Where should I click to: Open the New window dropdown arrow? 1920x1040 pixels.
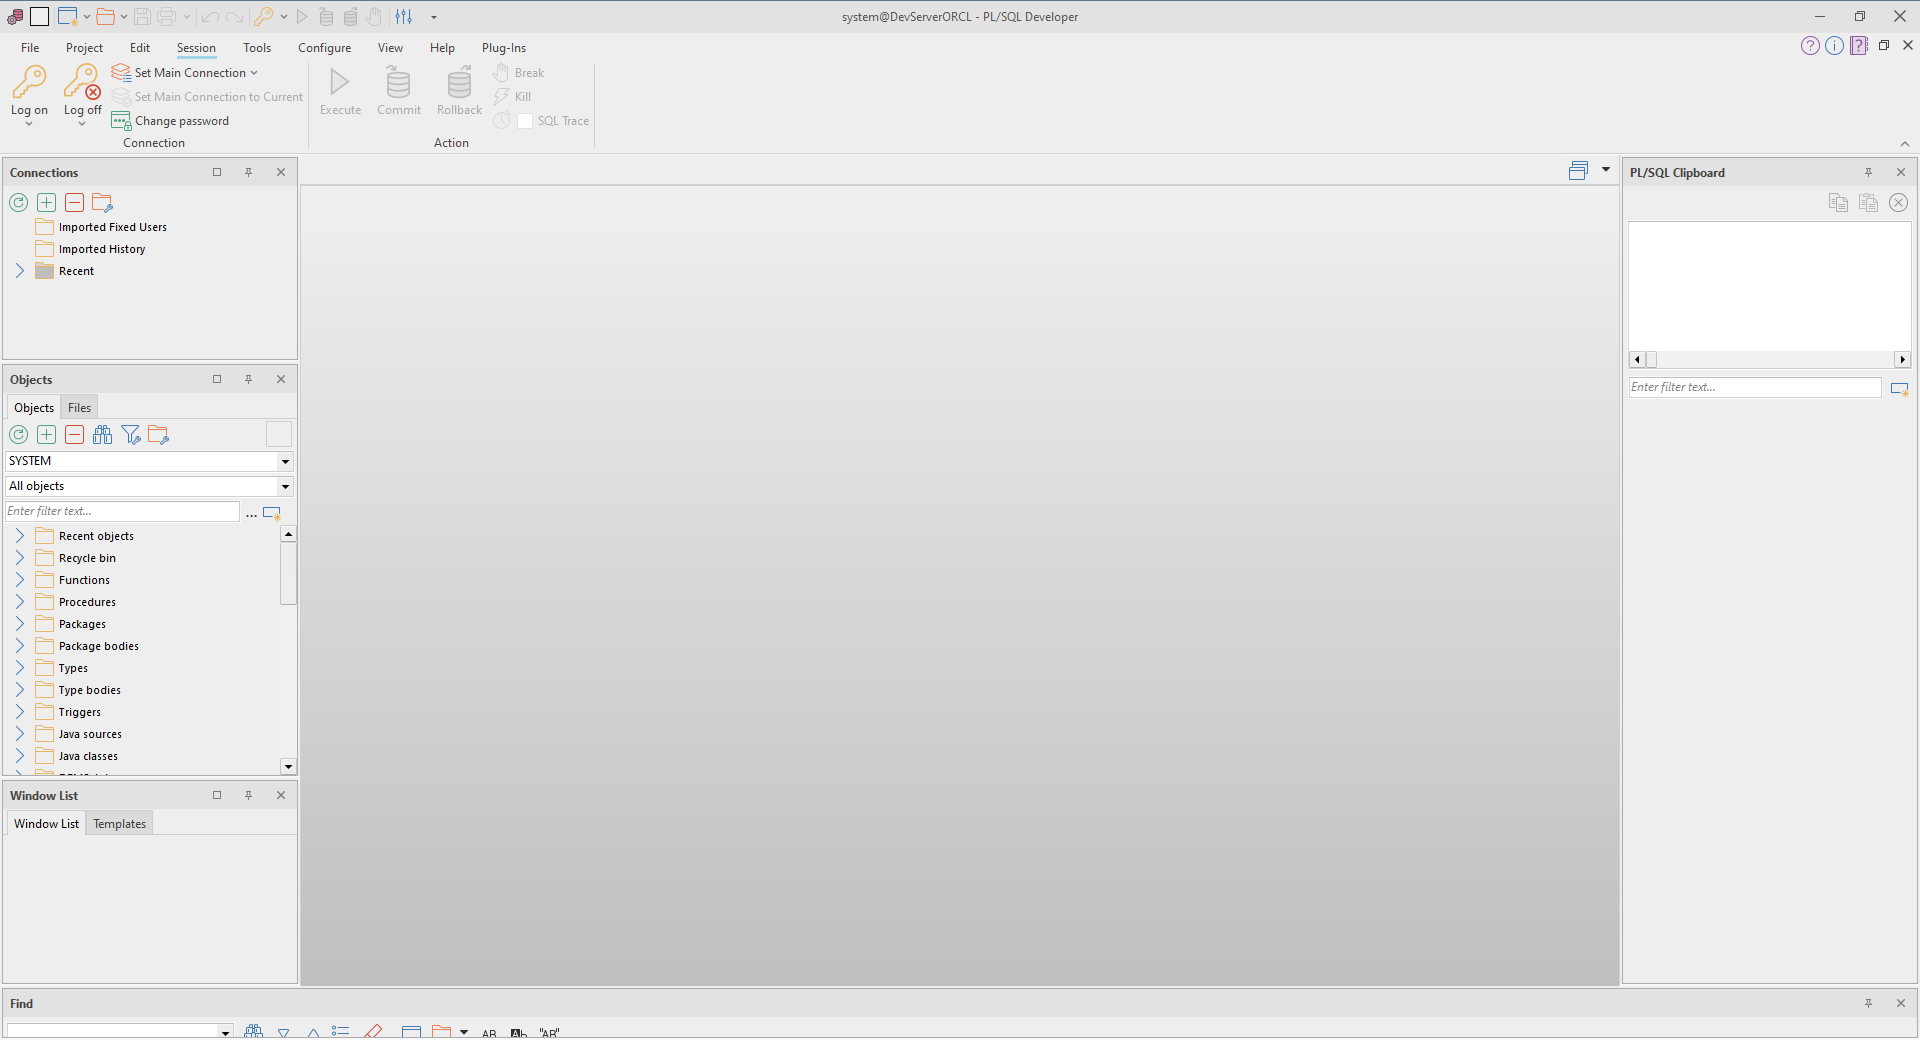(87, 17)
